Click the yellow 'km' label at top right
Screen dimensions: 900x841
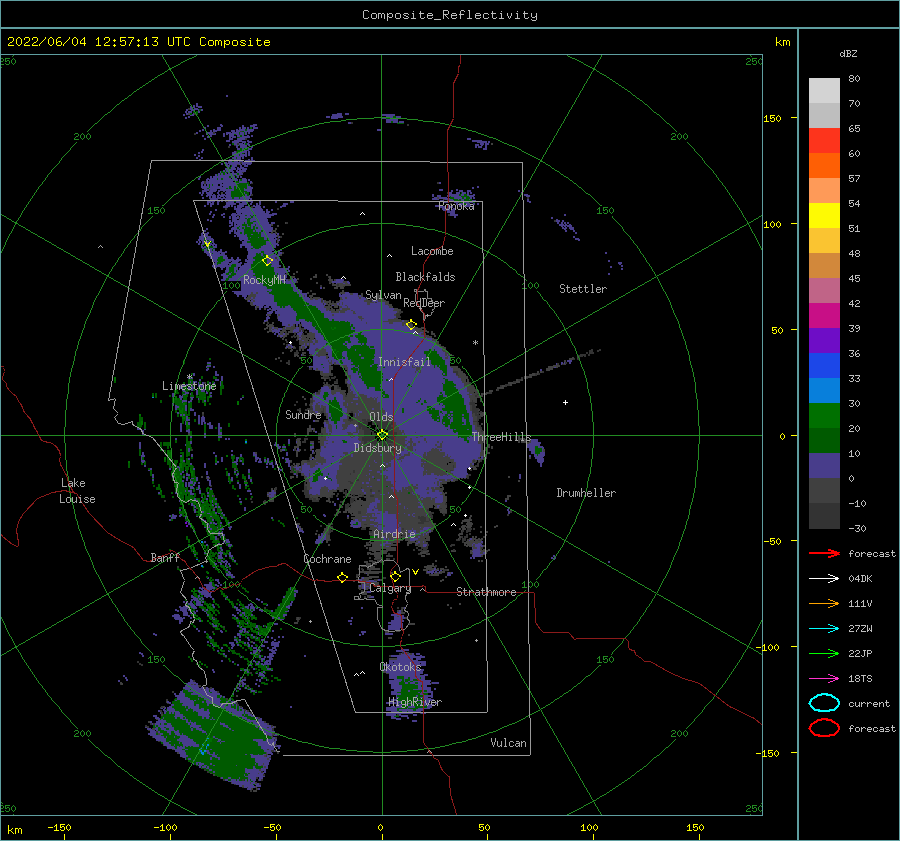pos(782,42)
